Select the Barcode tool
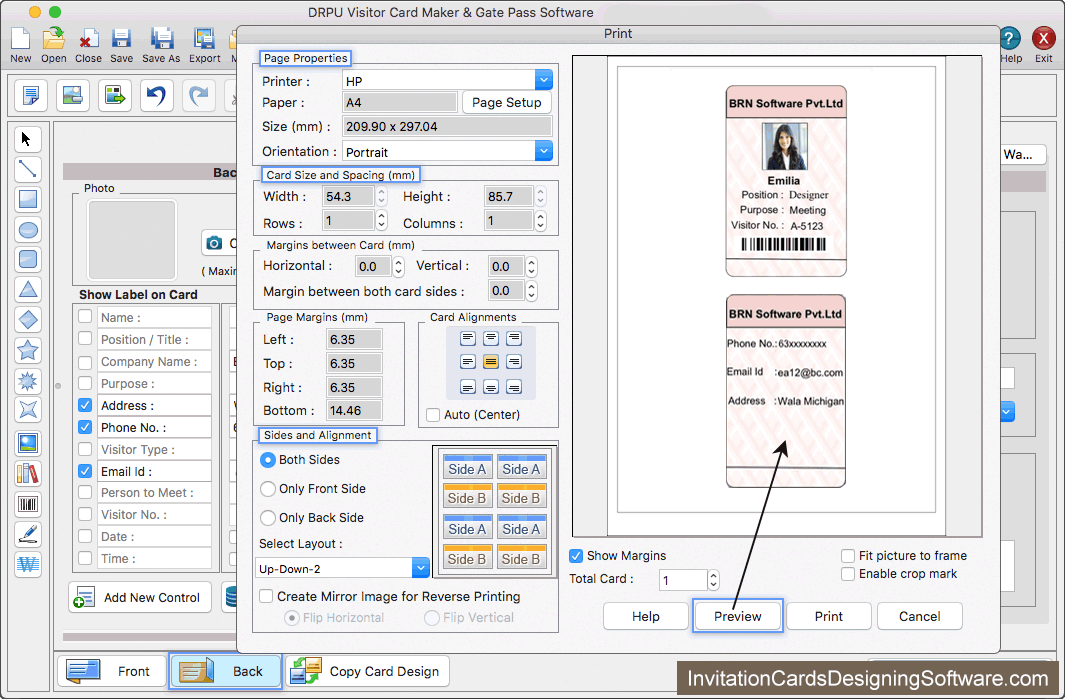Viewport: 1065px width, 699px height. pyautogui.click(x=27, y=504)
